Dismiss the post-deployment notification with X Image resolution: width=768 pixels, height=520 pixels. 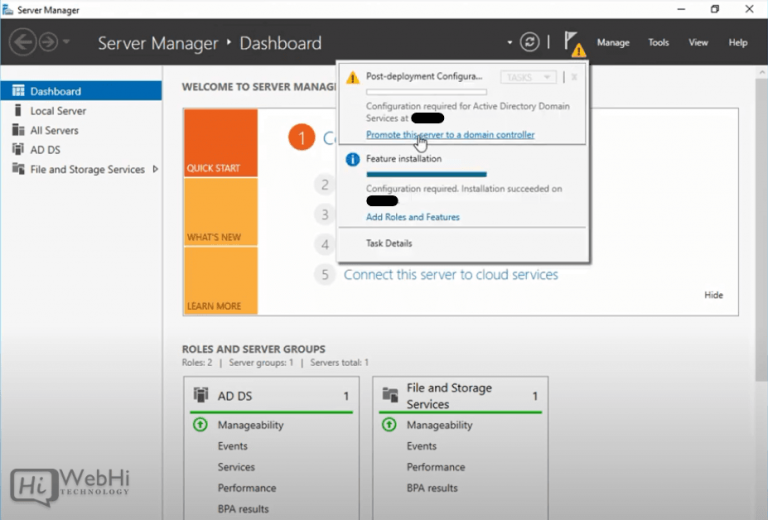pos(574,77)
